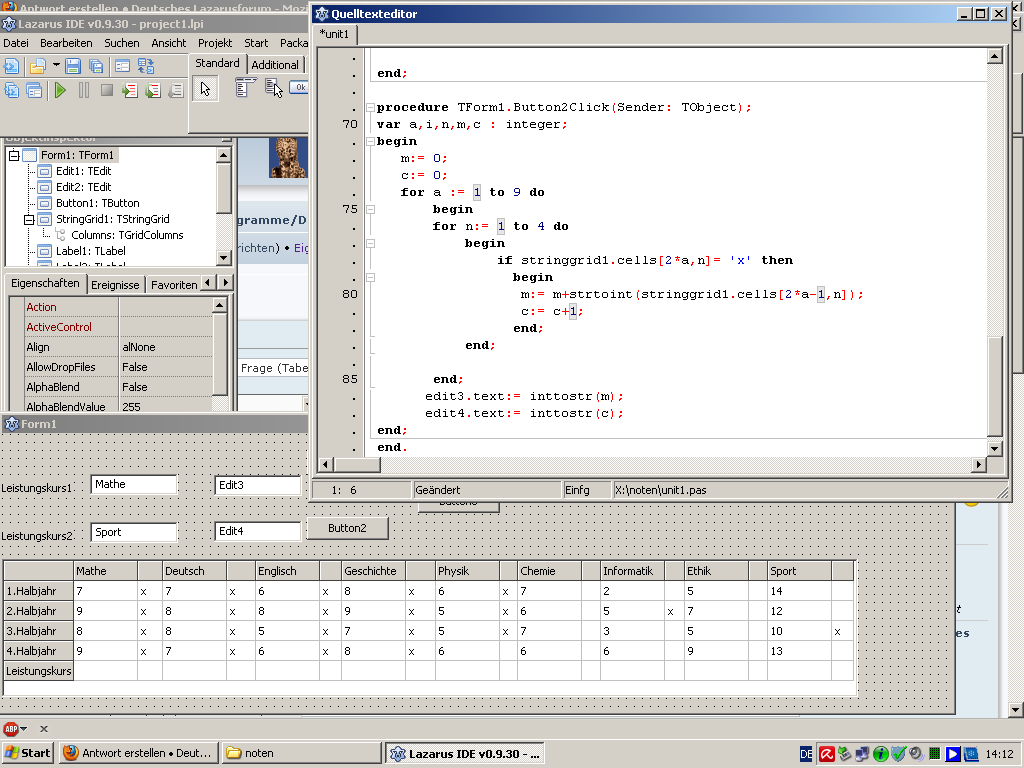
Task: Open the dropdown arrow beside Open icon
Action: point(56,66)
